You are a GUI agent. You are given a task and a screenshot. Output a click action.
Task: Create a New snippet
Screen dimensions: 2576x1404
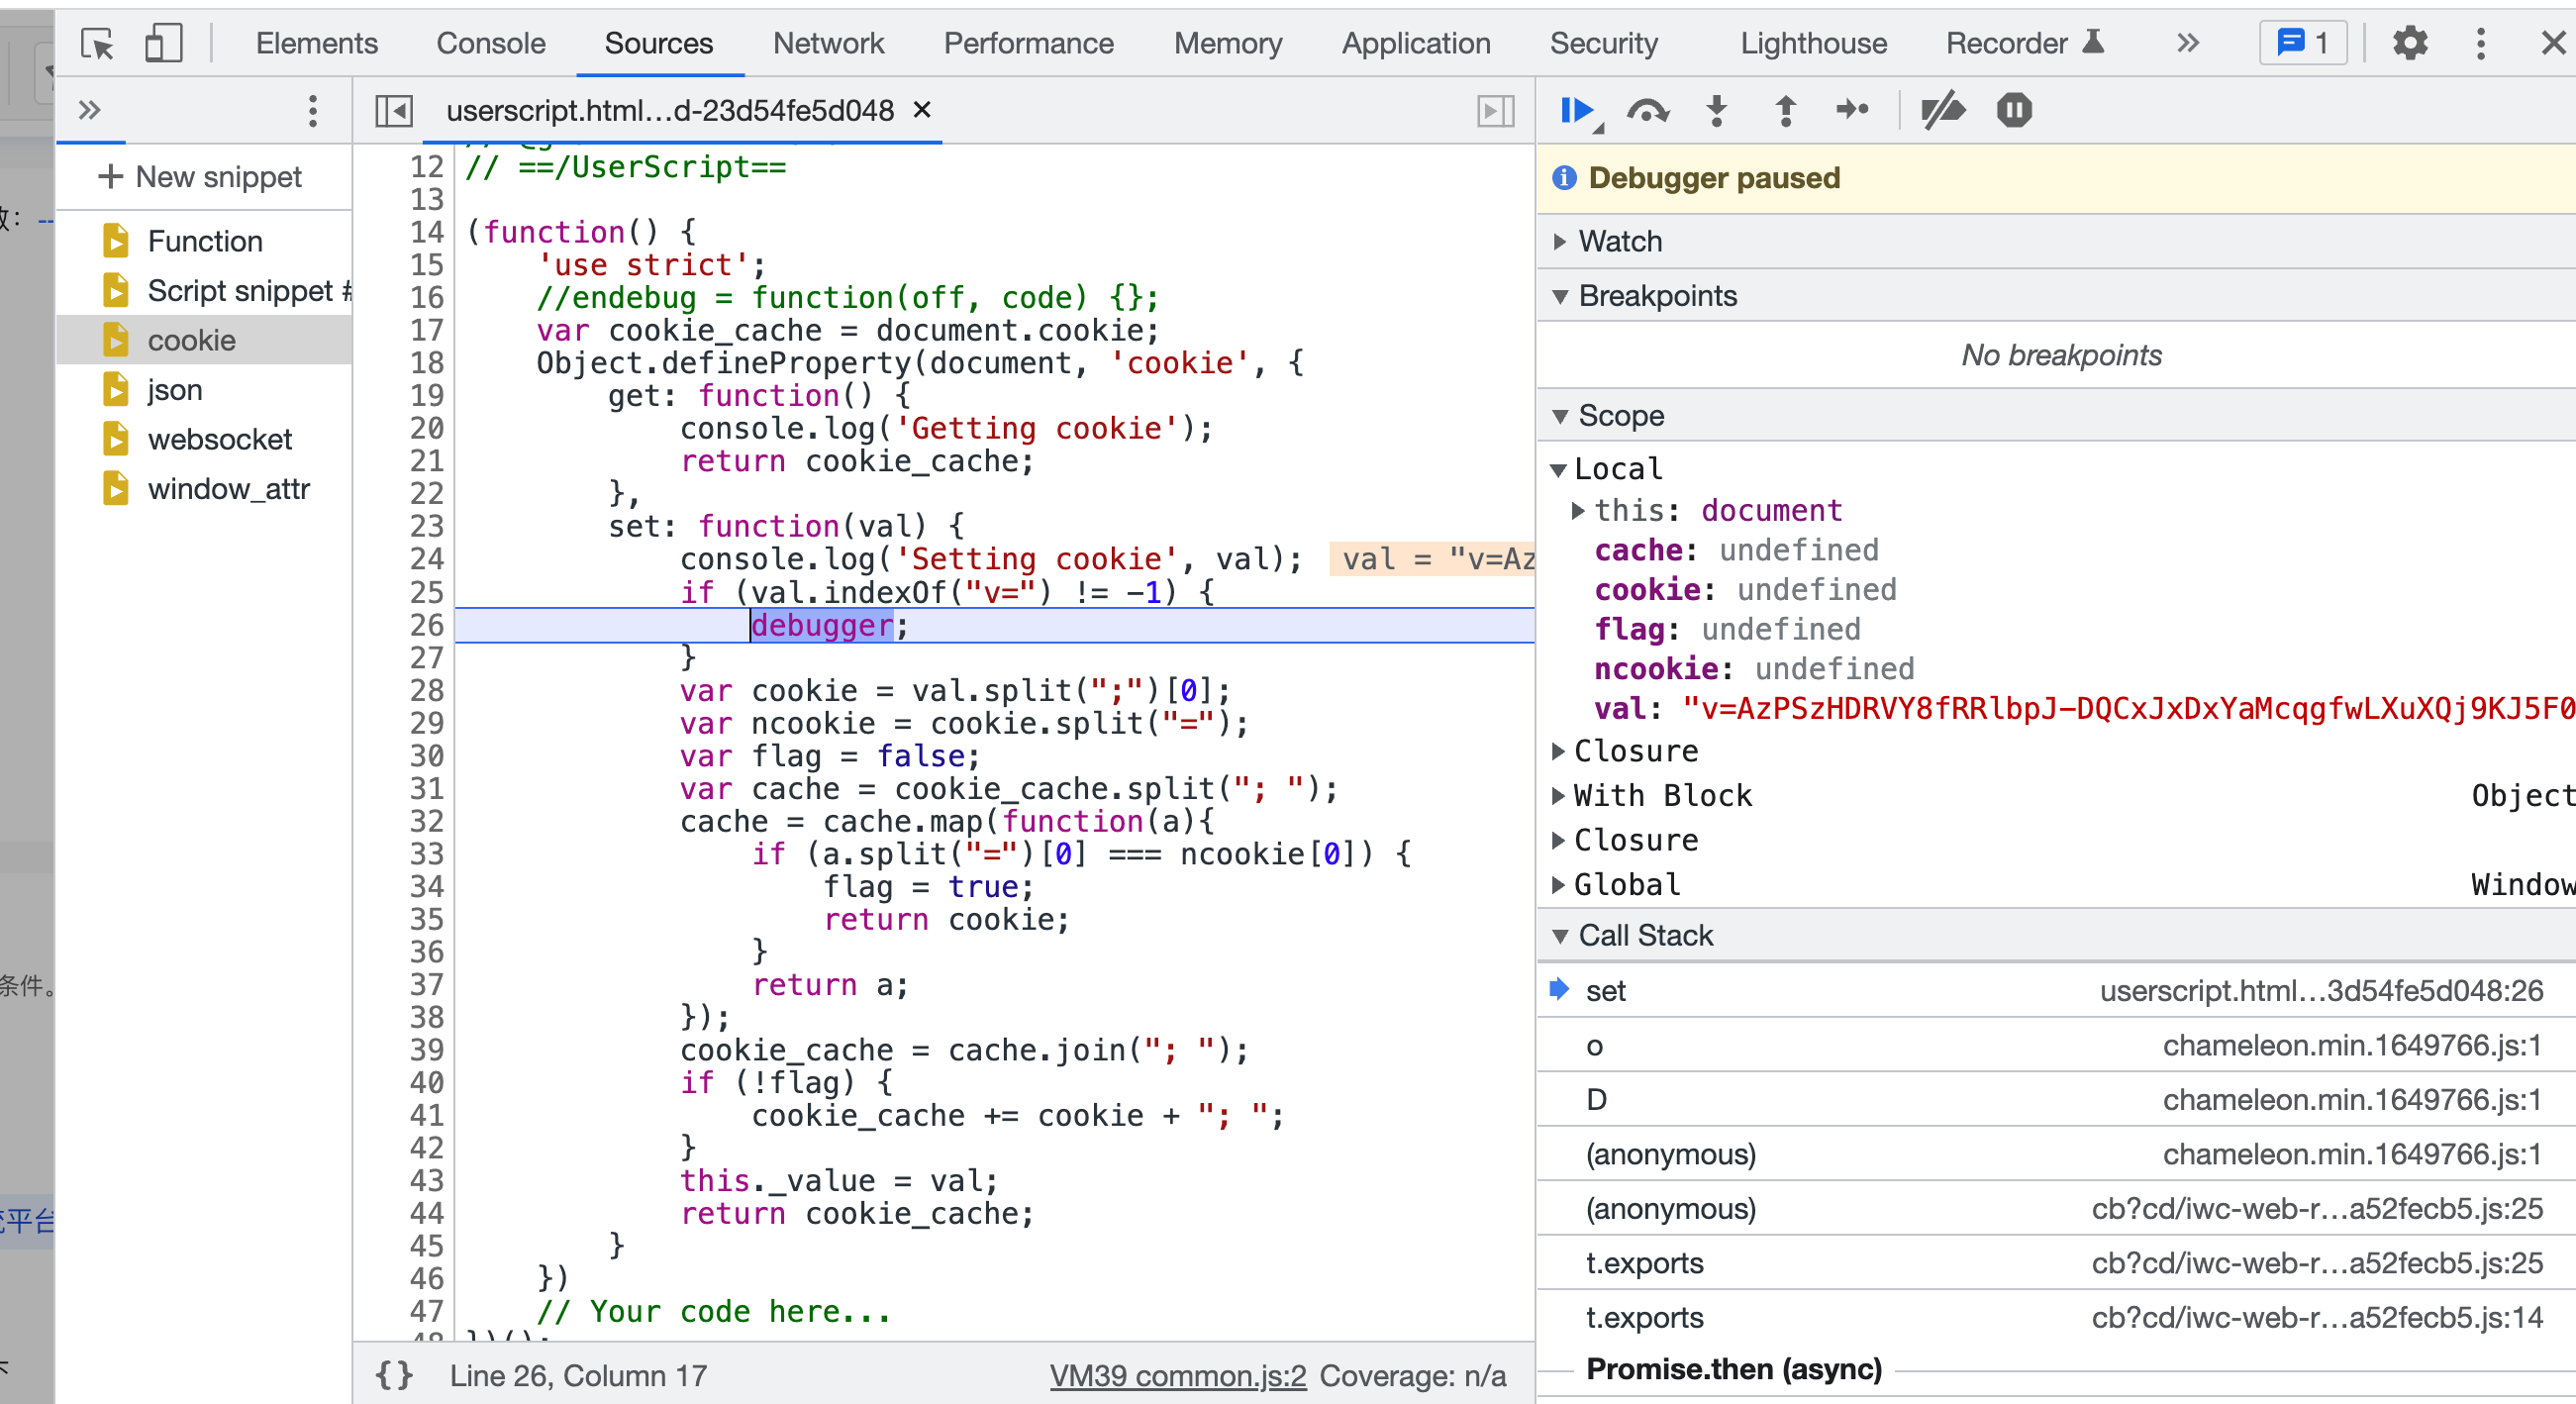point(200,177)
